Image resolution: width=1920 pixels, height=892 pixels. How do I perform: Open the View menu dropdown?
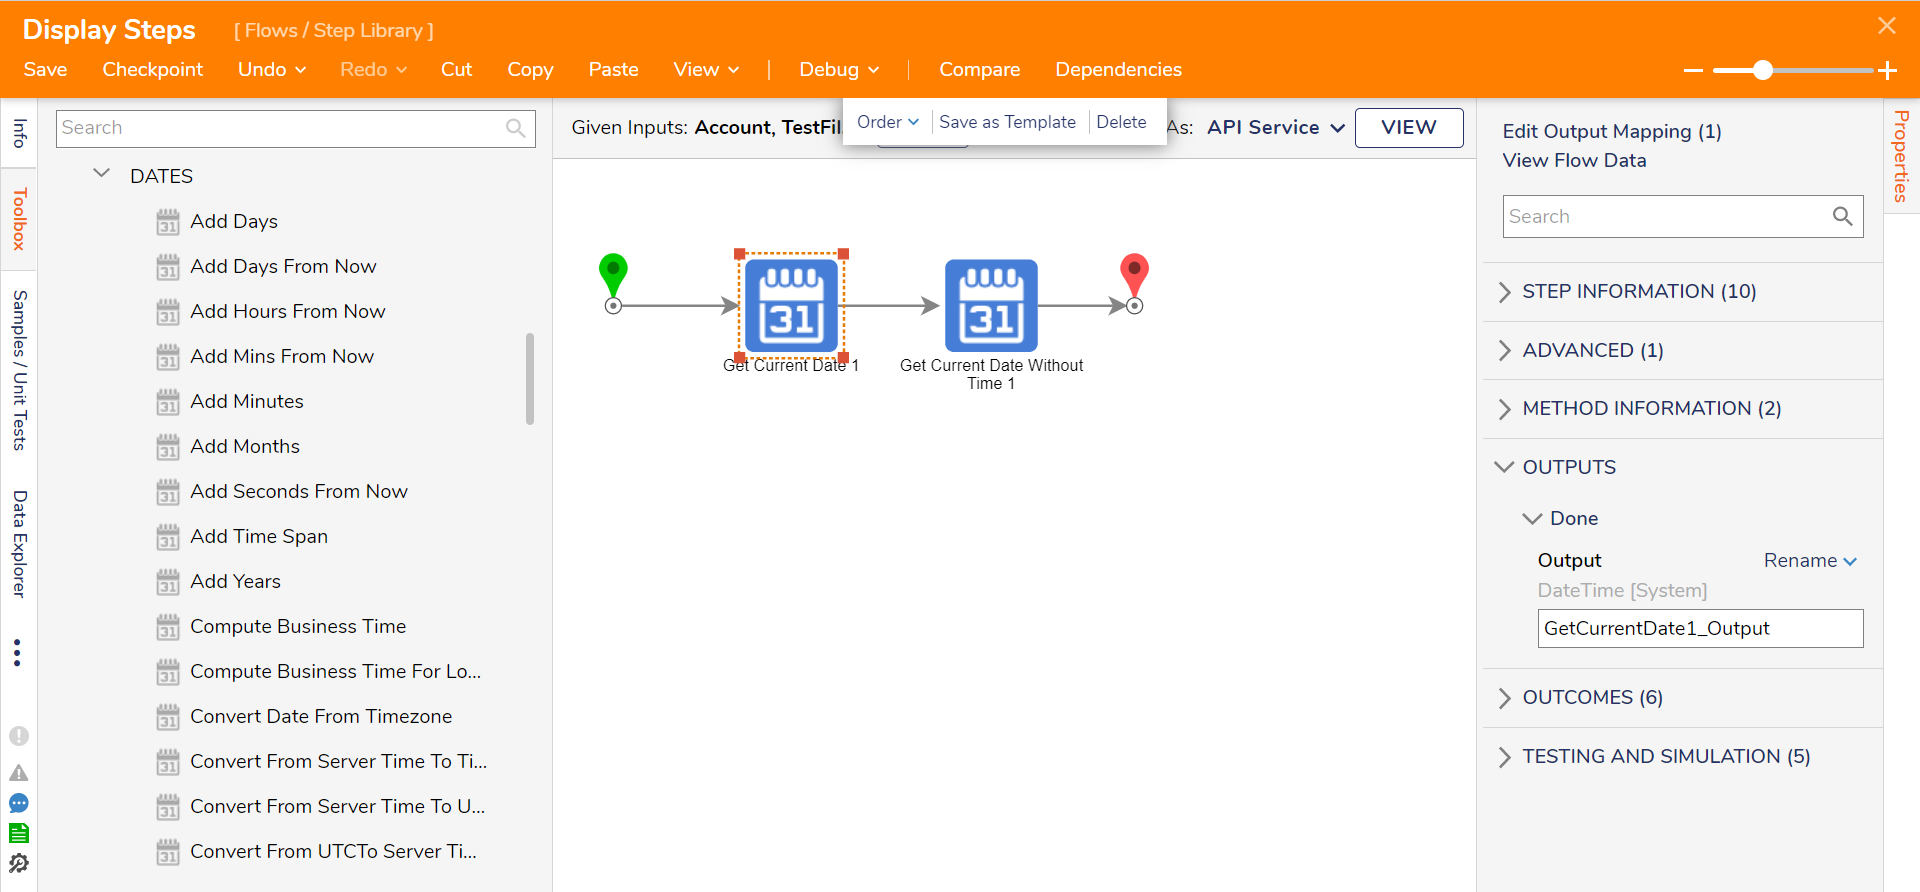(706, 69)
